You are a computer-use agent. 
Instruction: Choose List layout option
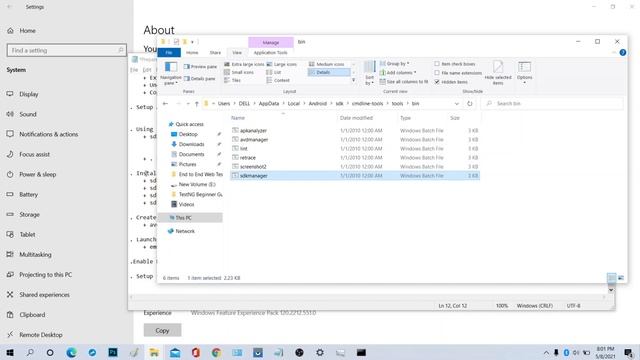point(274,72)
